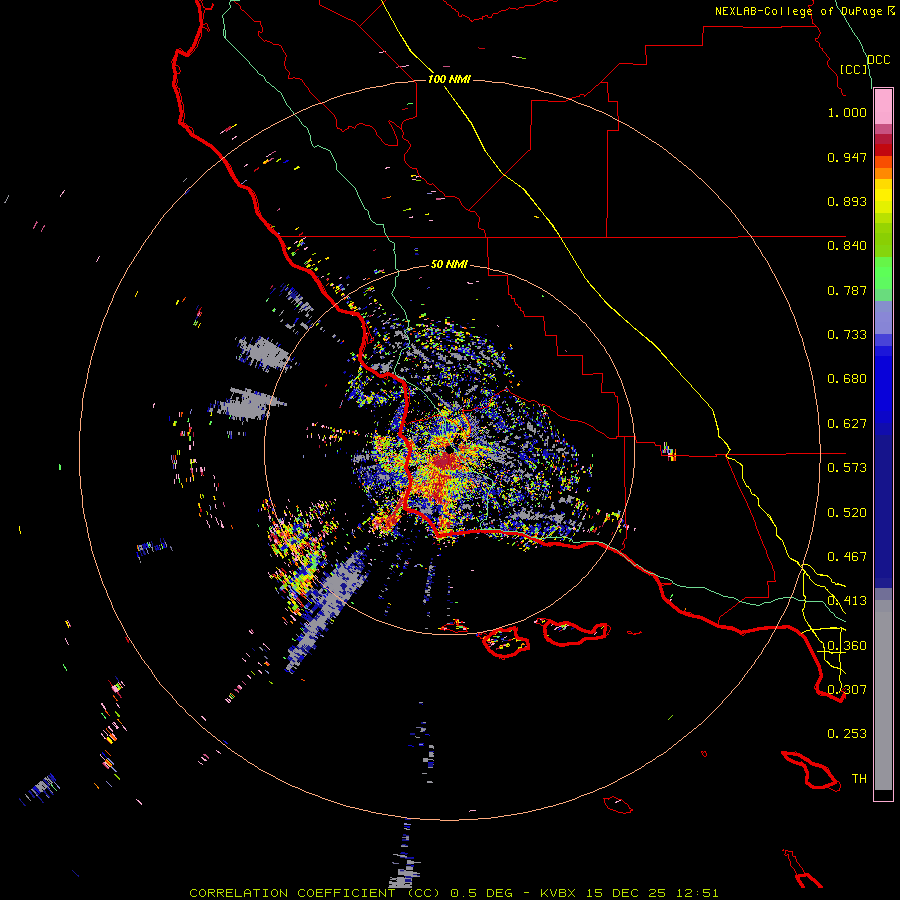Viewport: 900px width, 900px height.
Task: Click the radar site center marker
Action: [x=449, y=449]
